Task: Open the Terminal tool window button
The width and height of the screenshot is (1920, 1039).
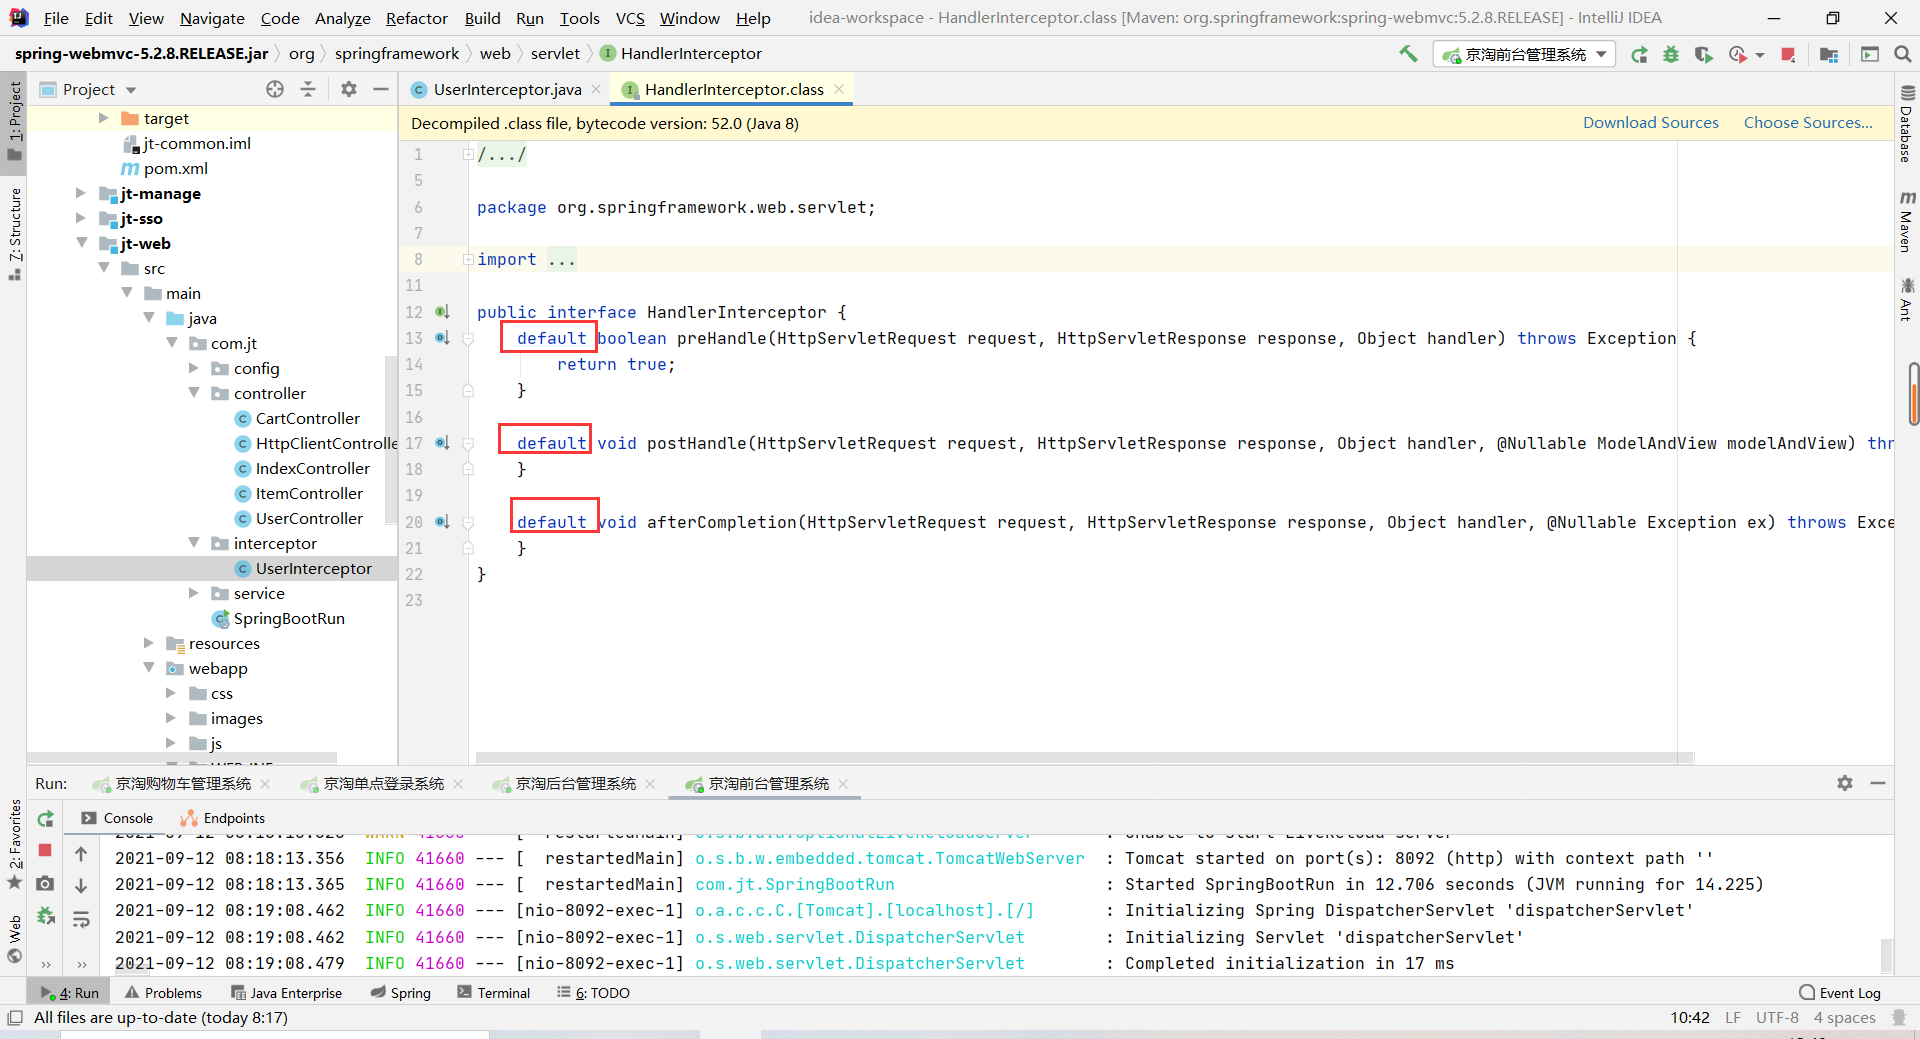Action: pyautogui.click(x=493, y=992)
